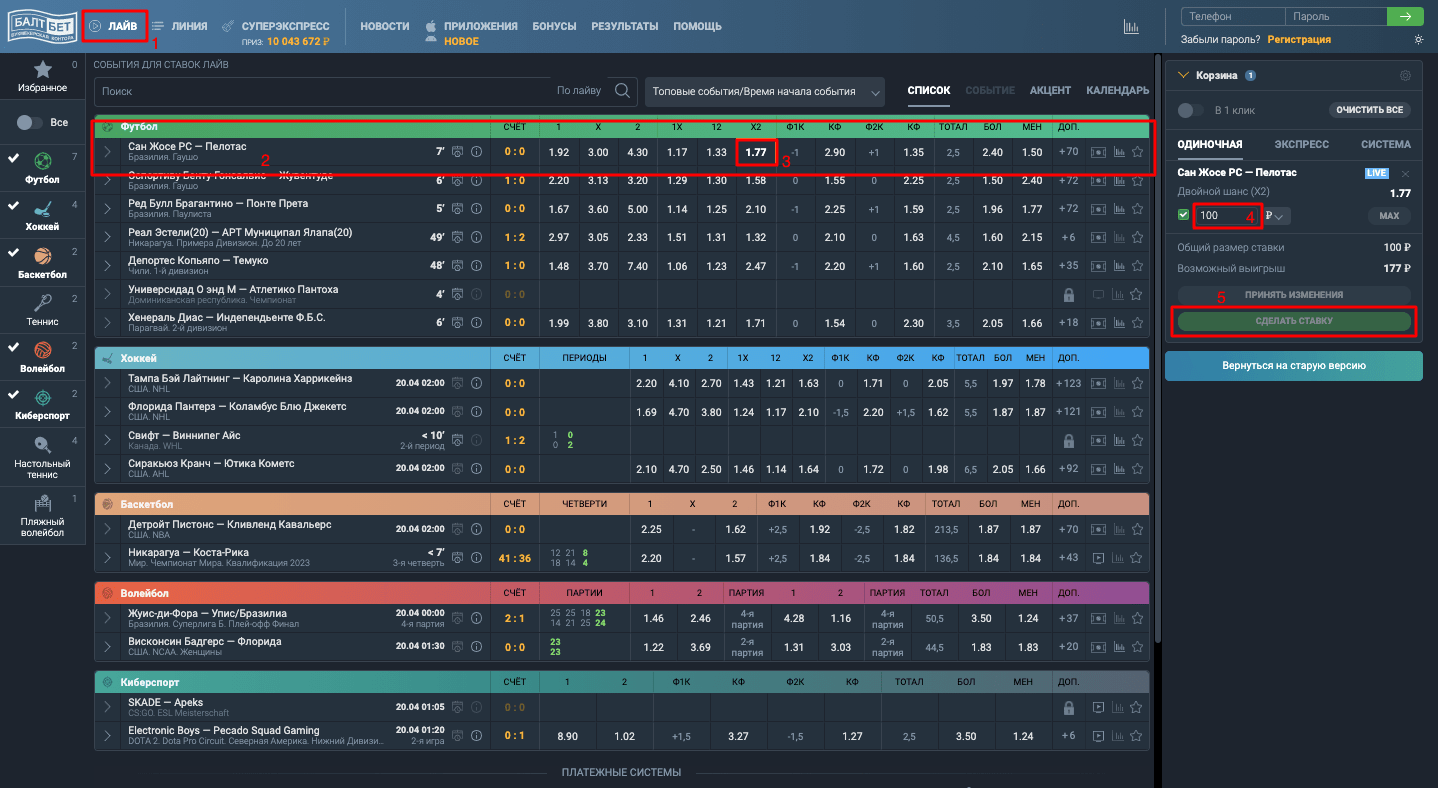Expand the Тампа Бэй Лайтнинг row
Image resolution: width=1438 pixels, height=788 pixels.
(108, 383)
